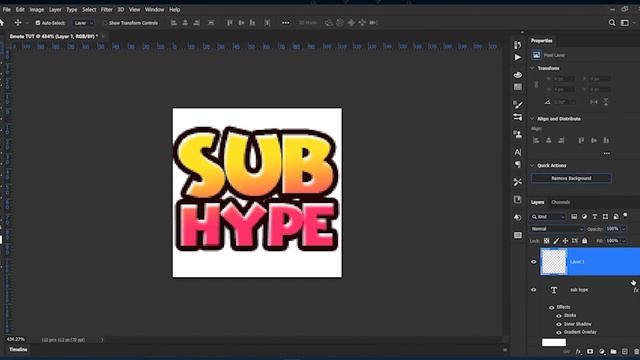Click more align options ellipsis in Properties
This screenshot has height=360, width=640.
[607, 154]
